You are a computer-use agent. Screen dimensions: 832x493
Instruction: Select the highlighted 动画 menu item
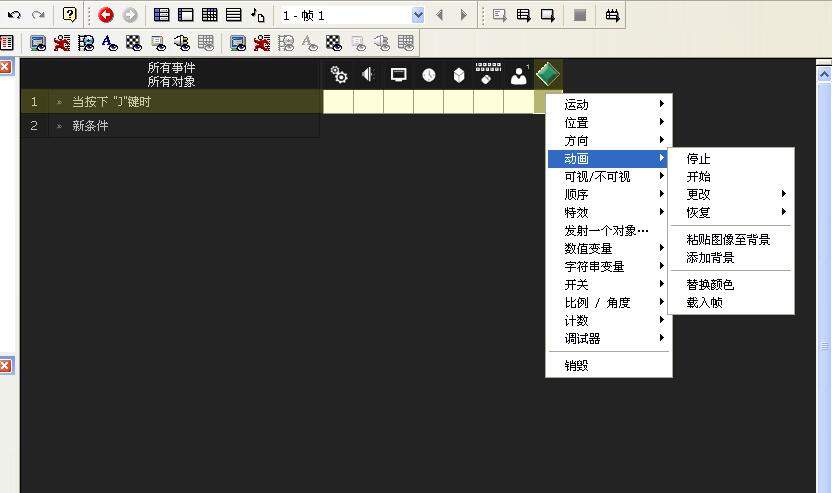point(610,159)
